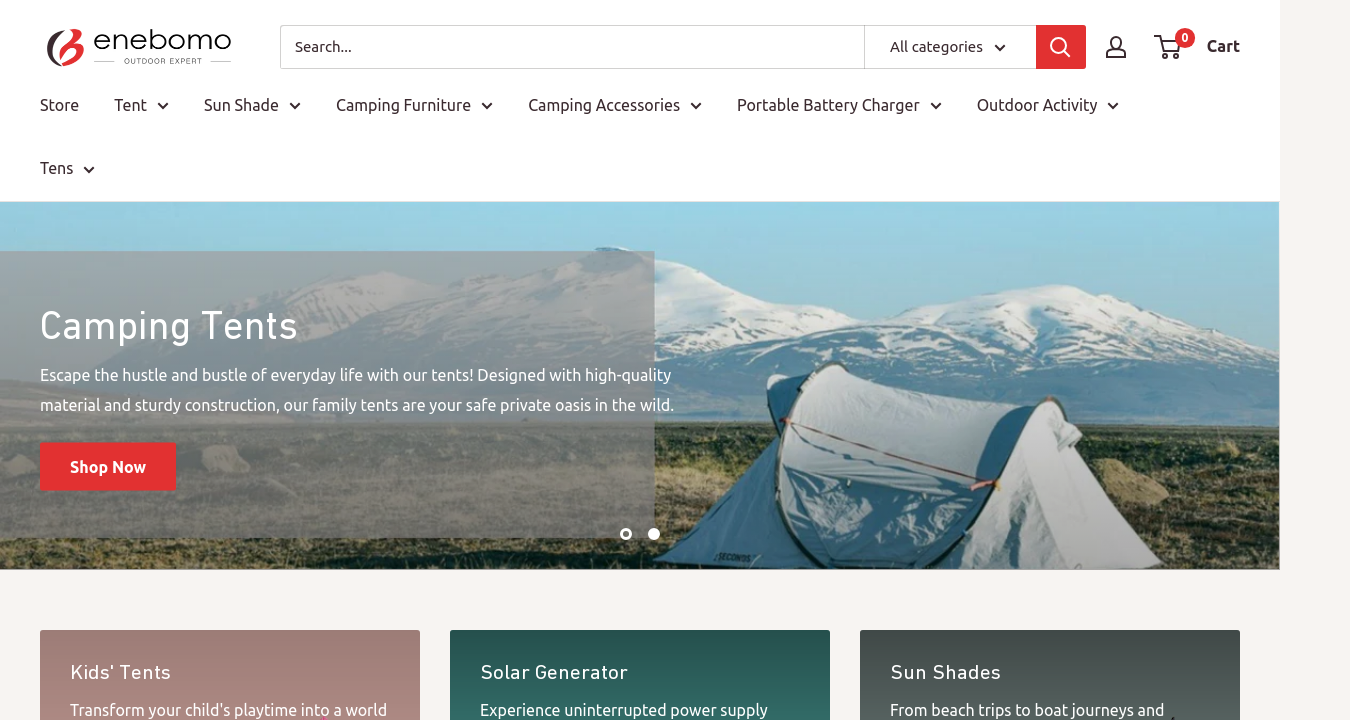This screenshot has width=1350, height=720.
Task: Open the user account icon
Action: (1116, 47)
